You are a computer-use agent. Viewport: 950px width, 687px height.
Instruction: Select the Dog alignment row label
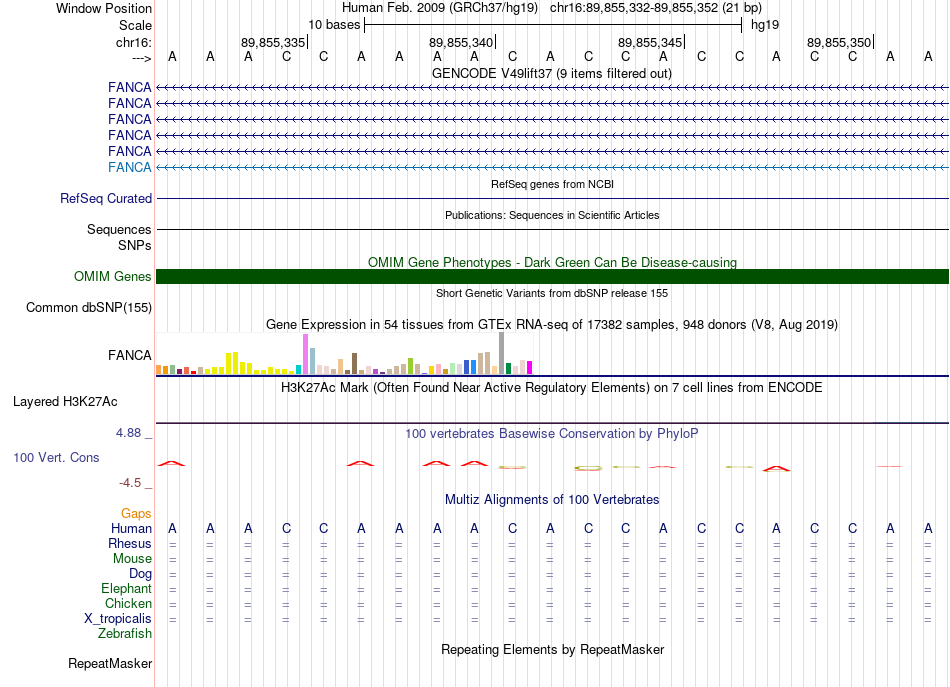140,573
